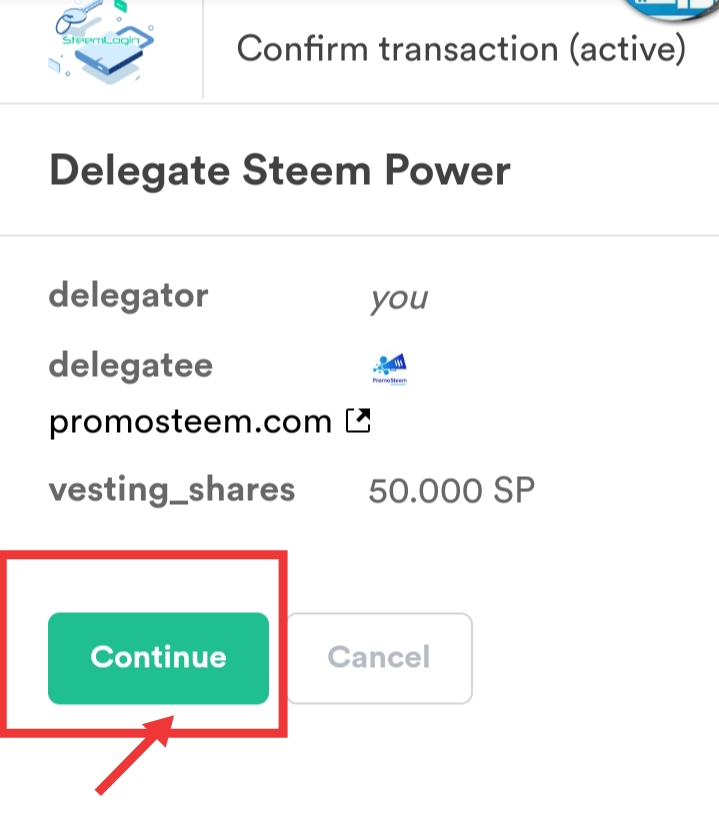Screen dimensions: 719x815
Task: Click the horizontal line below the header
Action: [x=360, y=104]
